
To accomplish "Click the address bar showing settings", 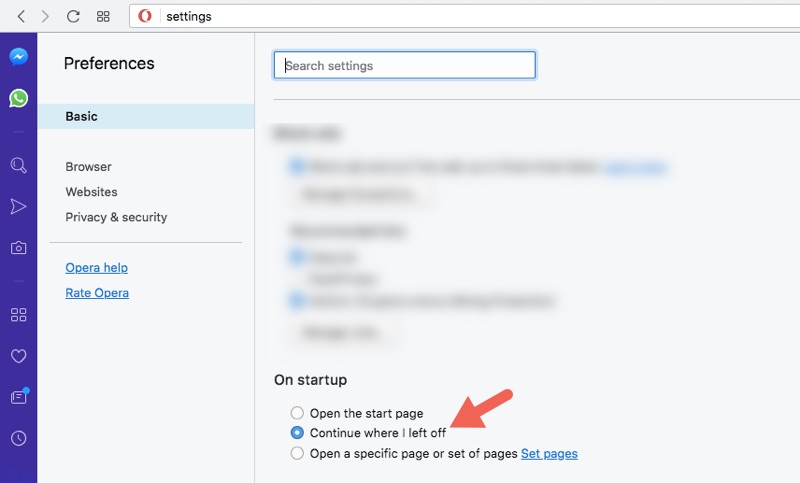I will pos(464,16).
